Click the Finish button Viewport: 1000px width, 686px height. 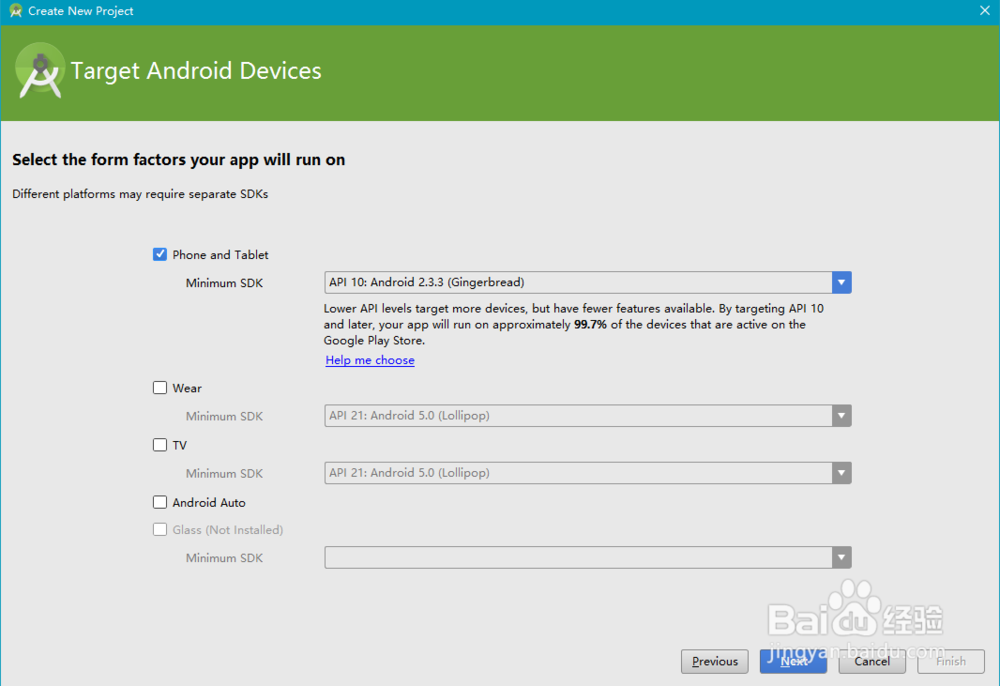click(951, 661)
